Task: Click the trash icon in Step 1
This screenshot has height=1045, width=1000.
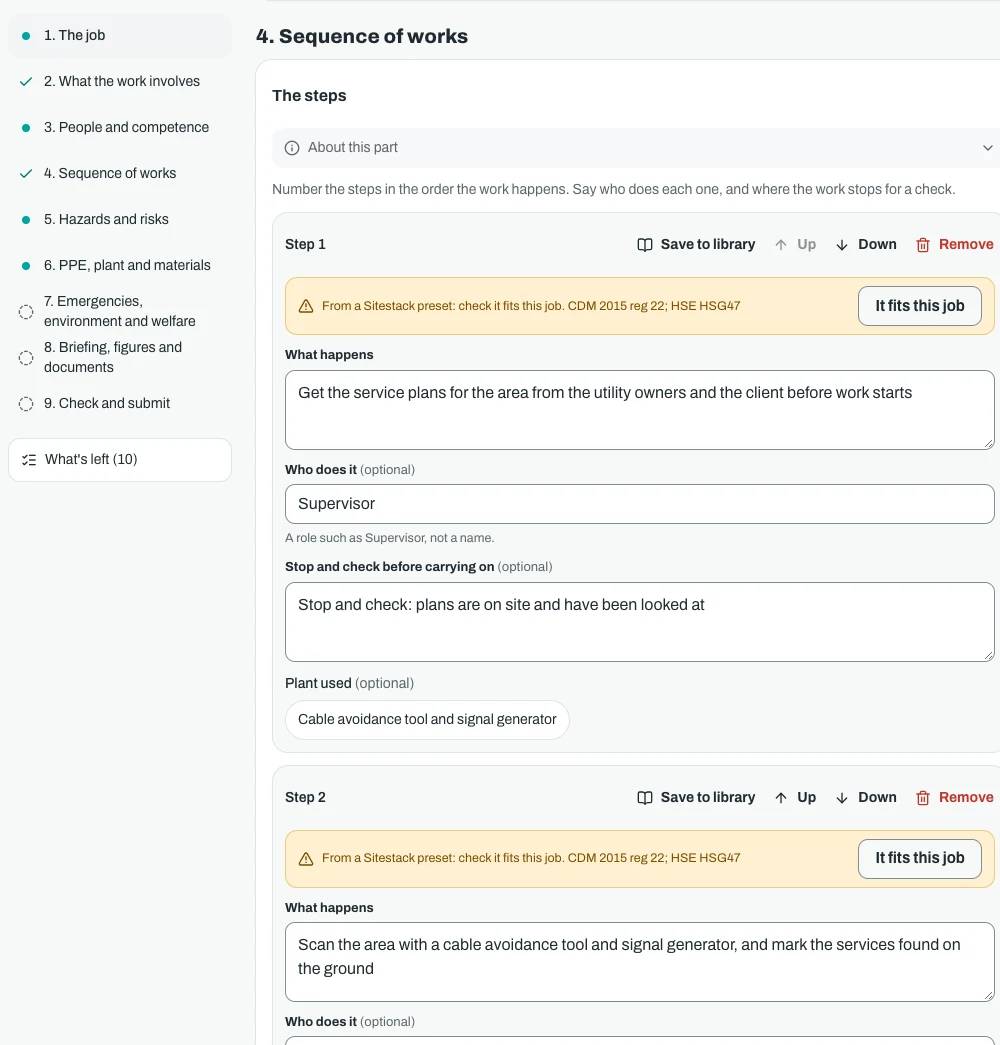Action: pos(923,245)
